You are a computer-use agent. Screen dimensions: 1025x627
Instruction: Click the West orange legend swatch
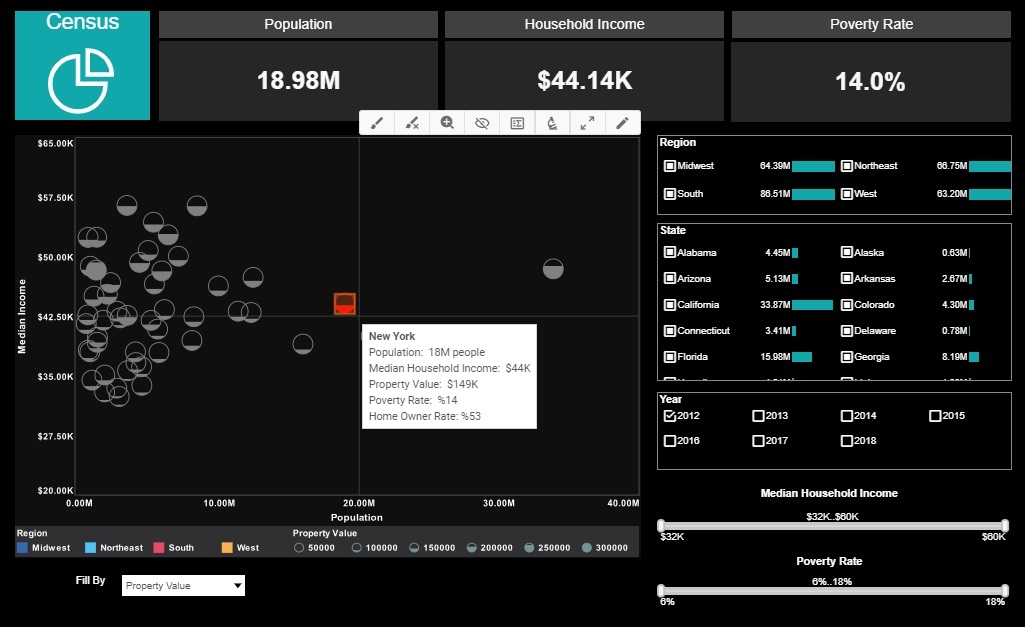click(227, 548)
